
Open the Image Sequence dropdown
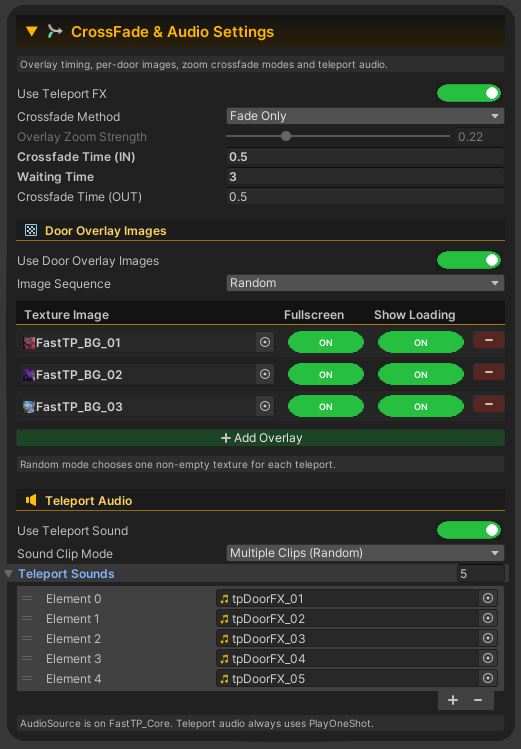tap(365, 283)
